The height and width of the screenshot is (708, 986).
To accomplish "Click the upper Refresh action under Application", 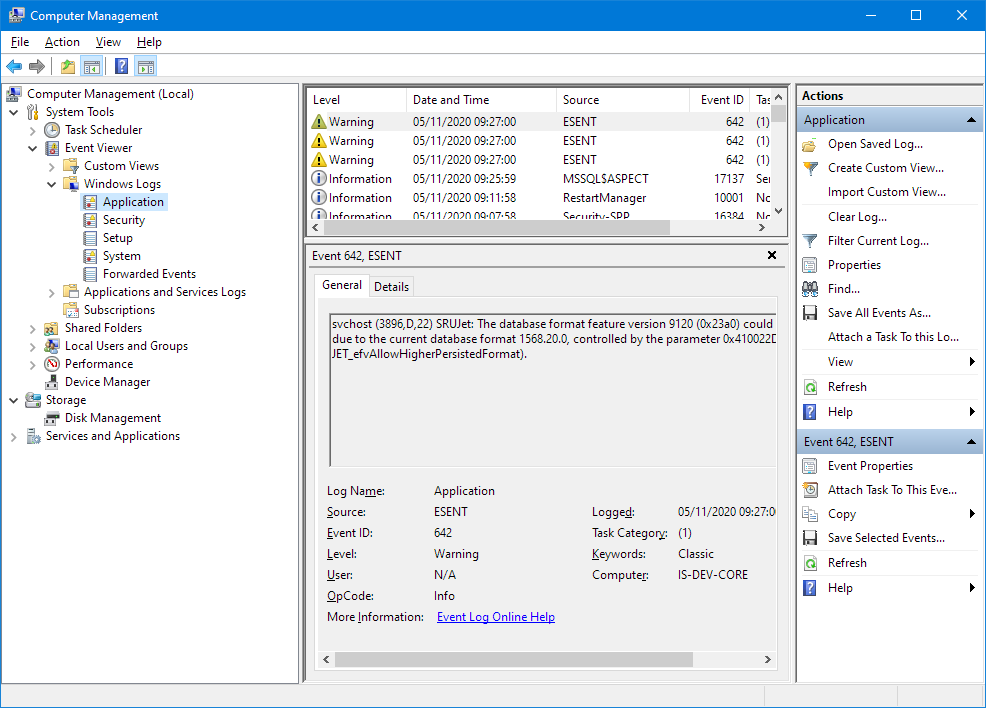I will [x=847, y=387].
